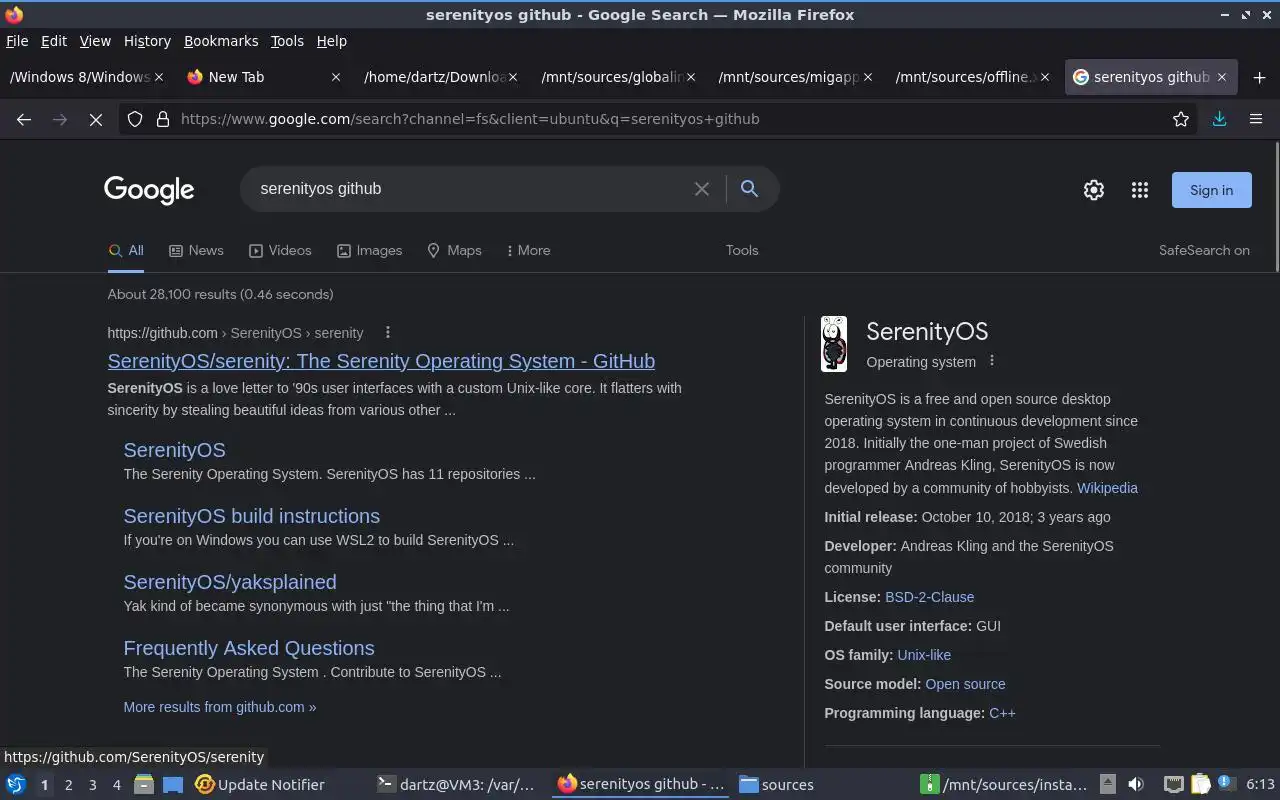Viewport: 1280px width, 800px height.
Task: Close the New Tab tab
Action: coord(336,77)
